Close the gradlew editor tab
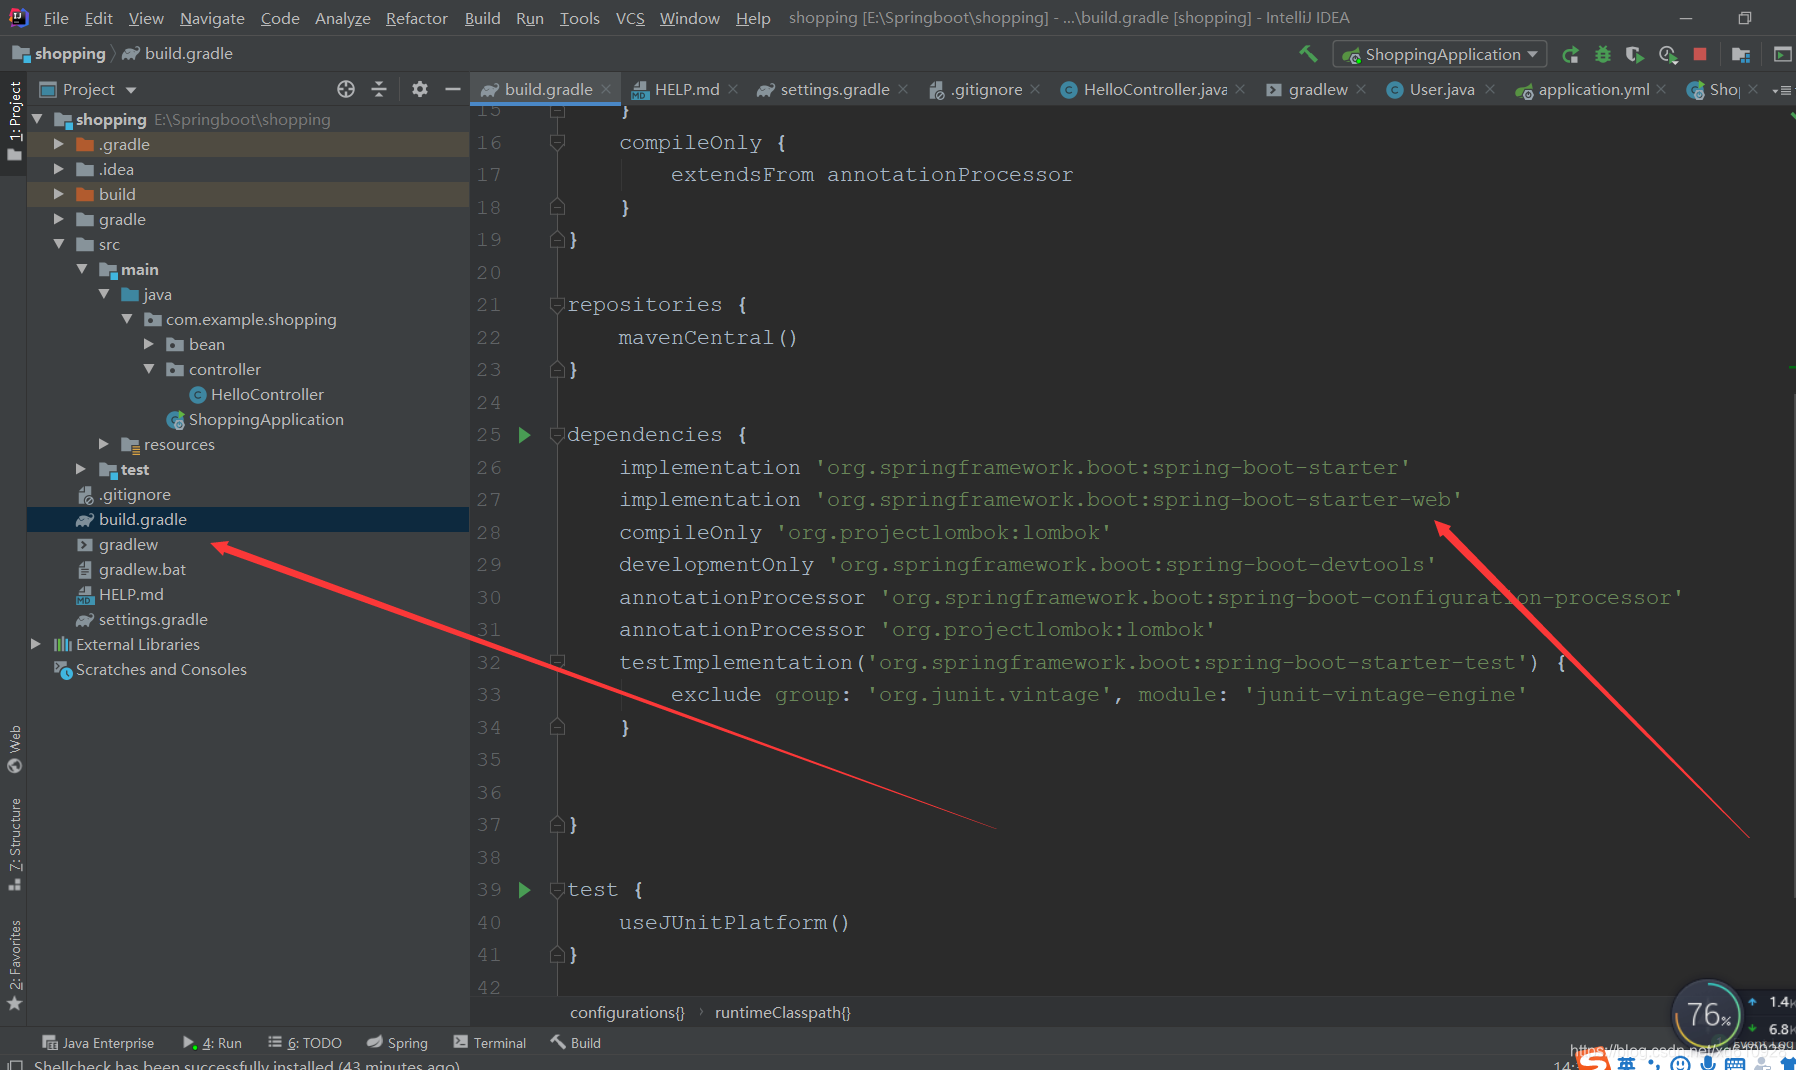The image size is (1796, 1070). 1361,89
